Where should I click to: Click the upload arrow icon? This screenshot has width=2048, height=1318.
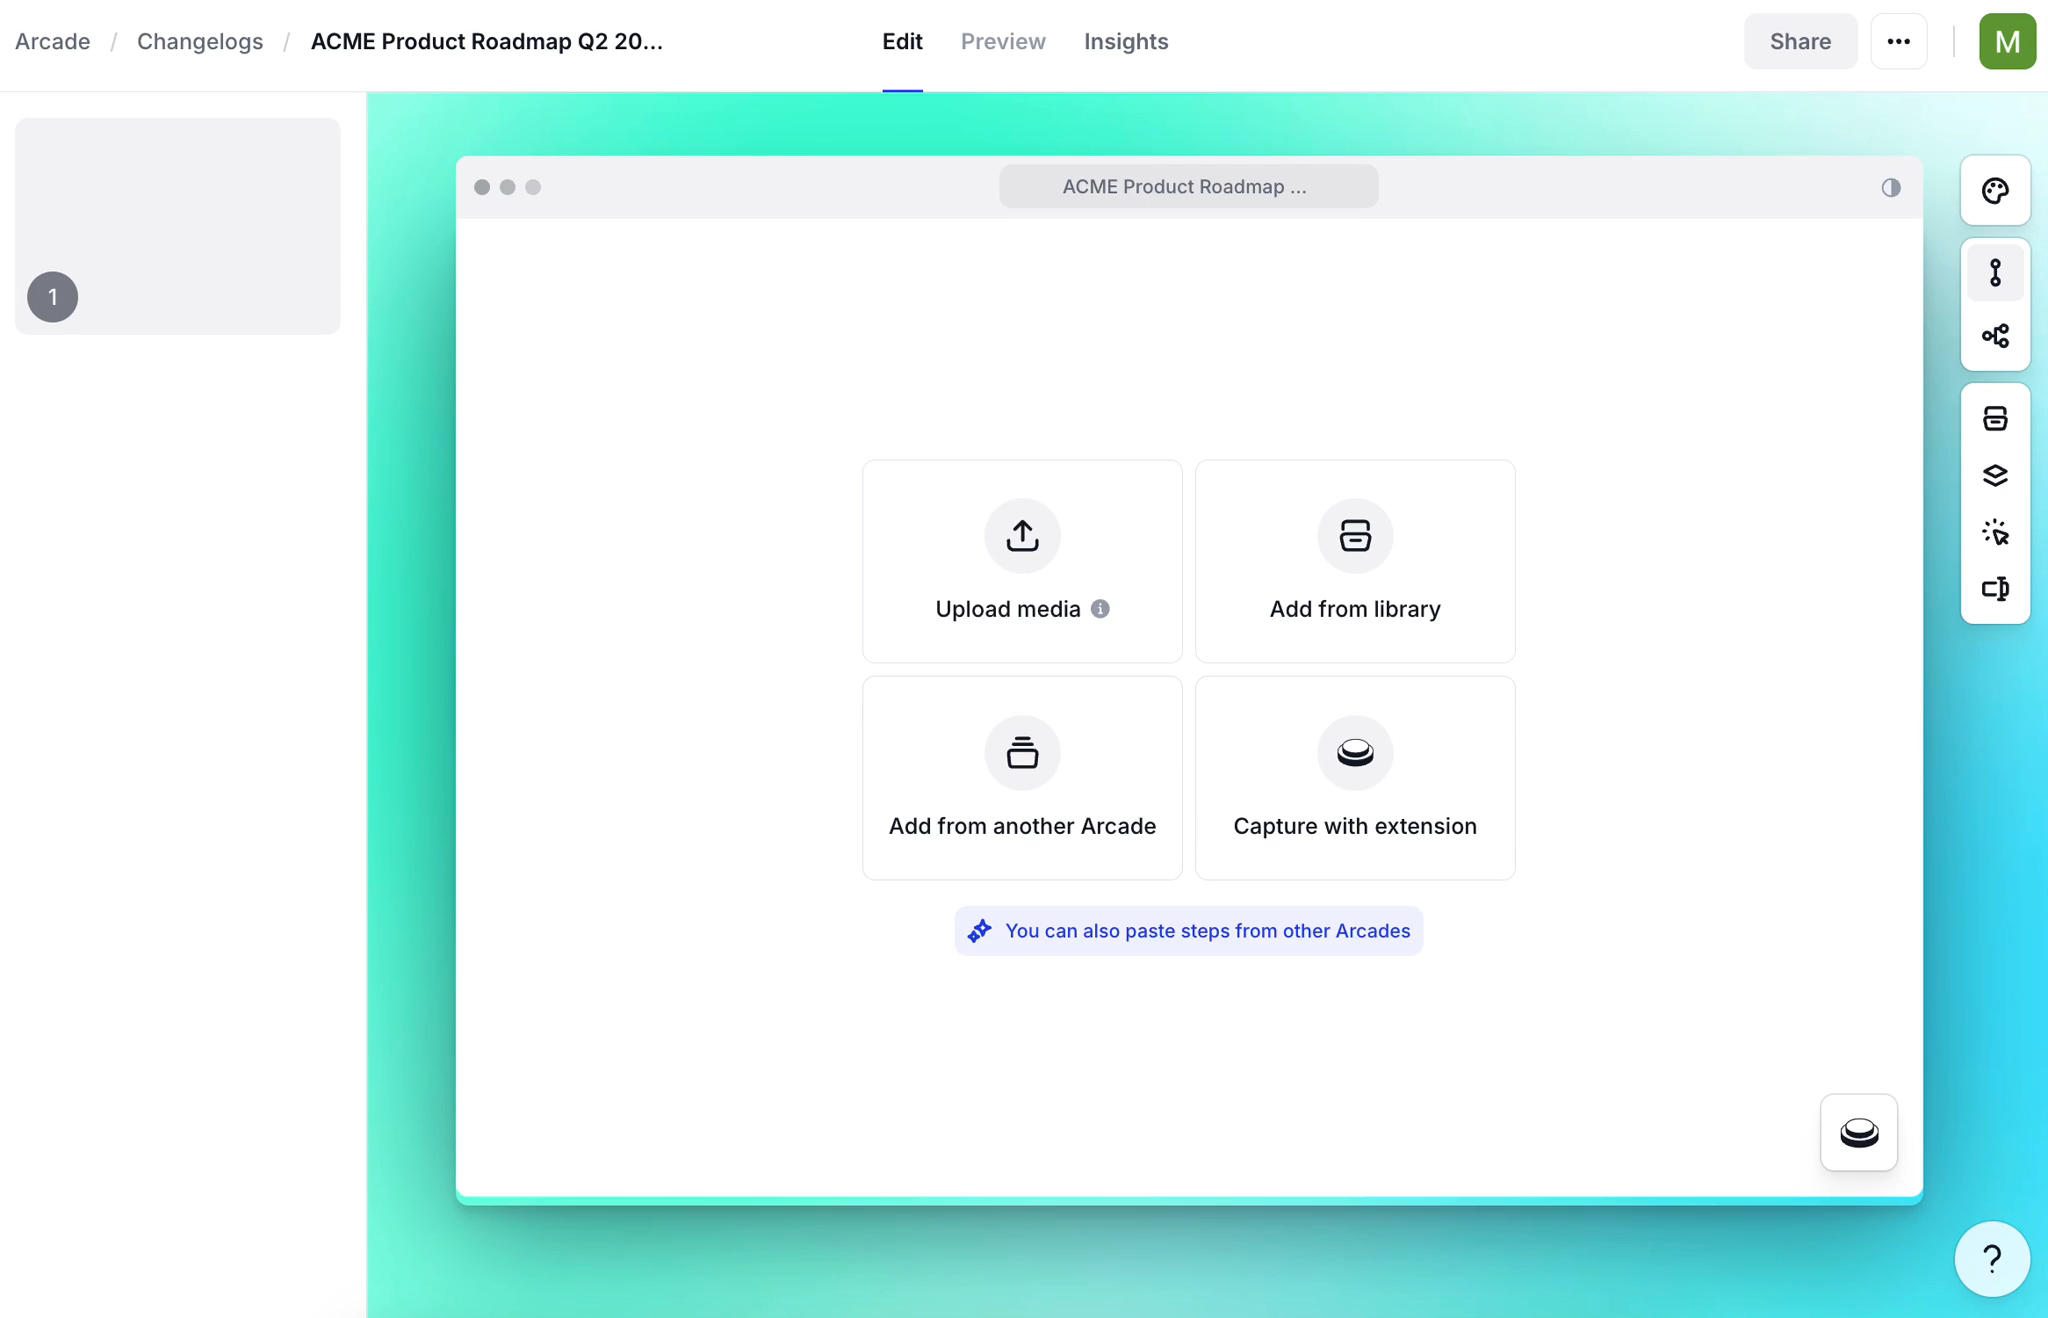coord(1022,536)
